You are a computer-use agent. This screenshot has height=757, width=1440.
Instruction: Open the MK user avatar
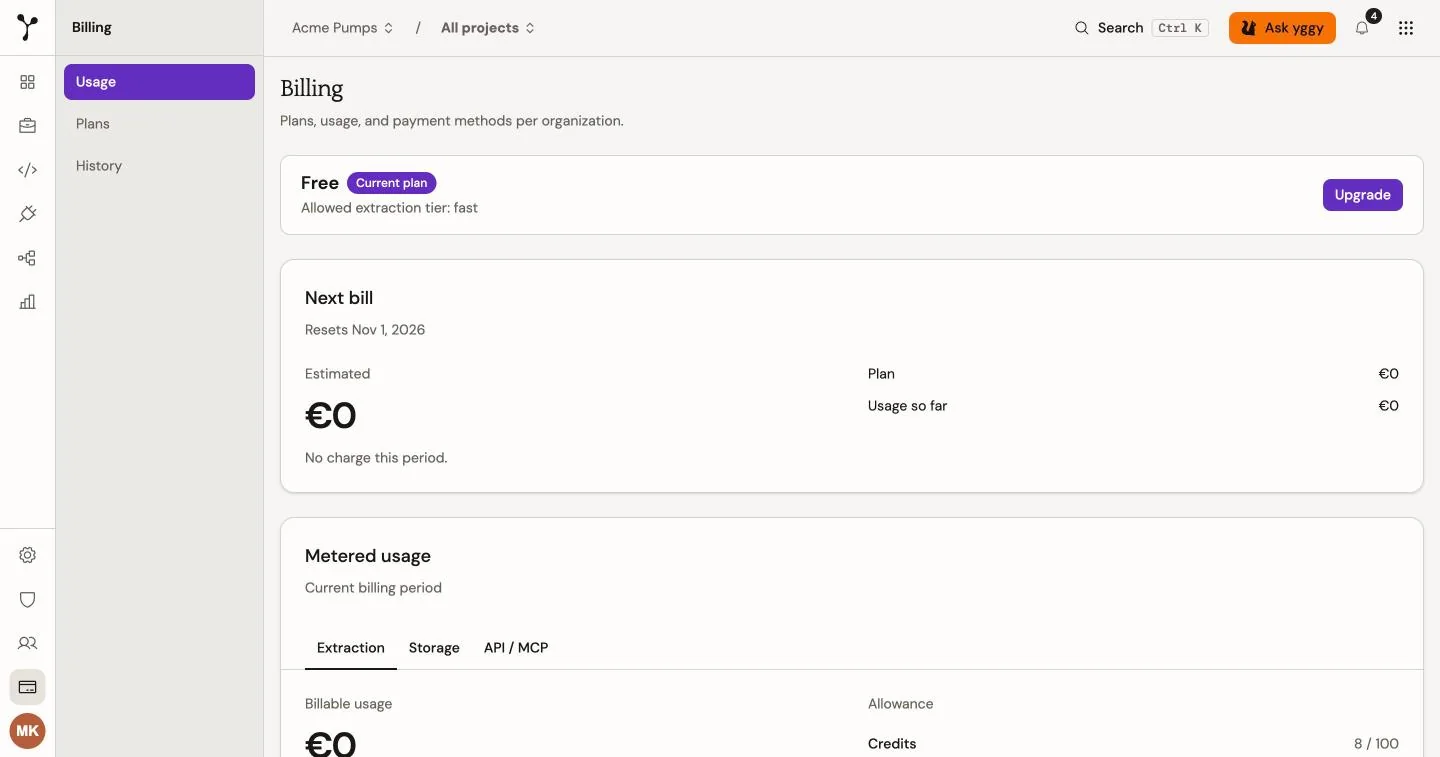click(x=27, y=731)
